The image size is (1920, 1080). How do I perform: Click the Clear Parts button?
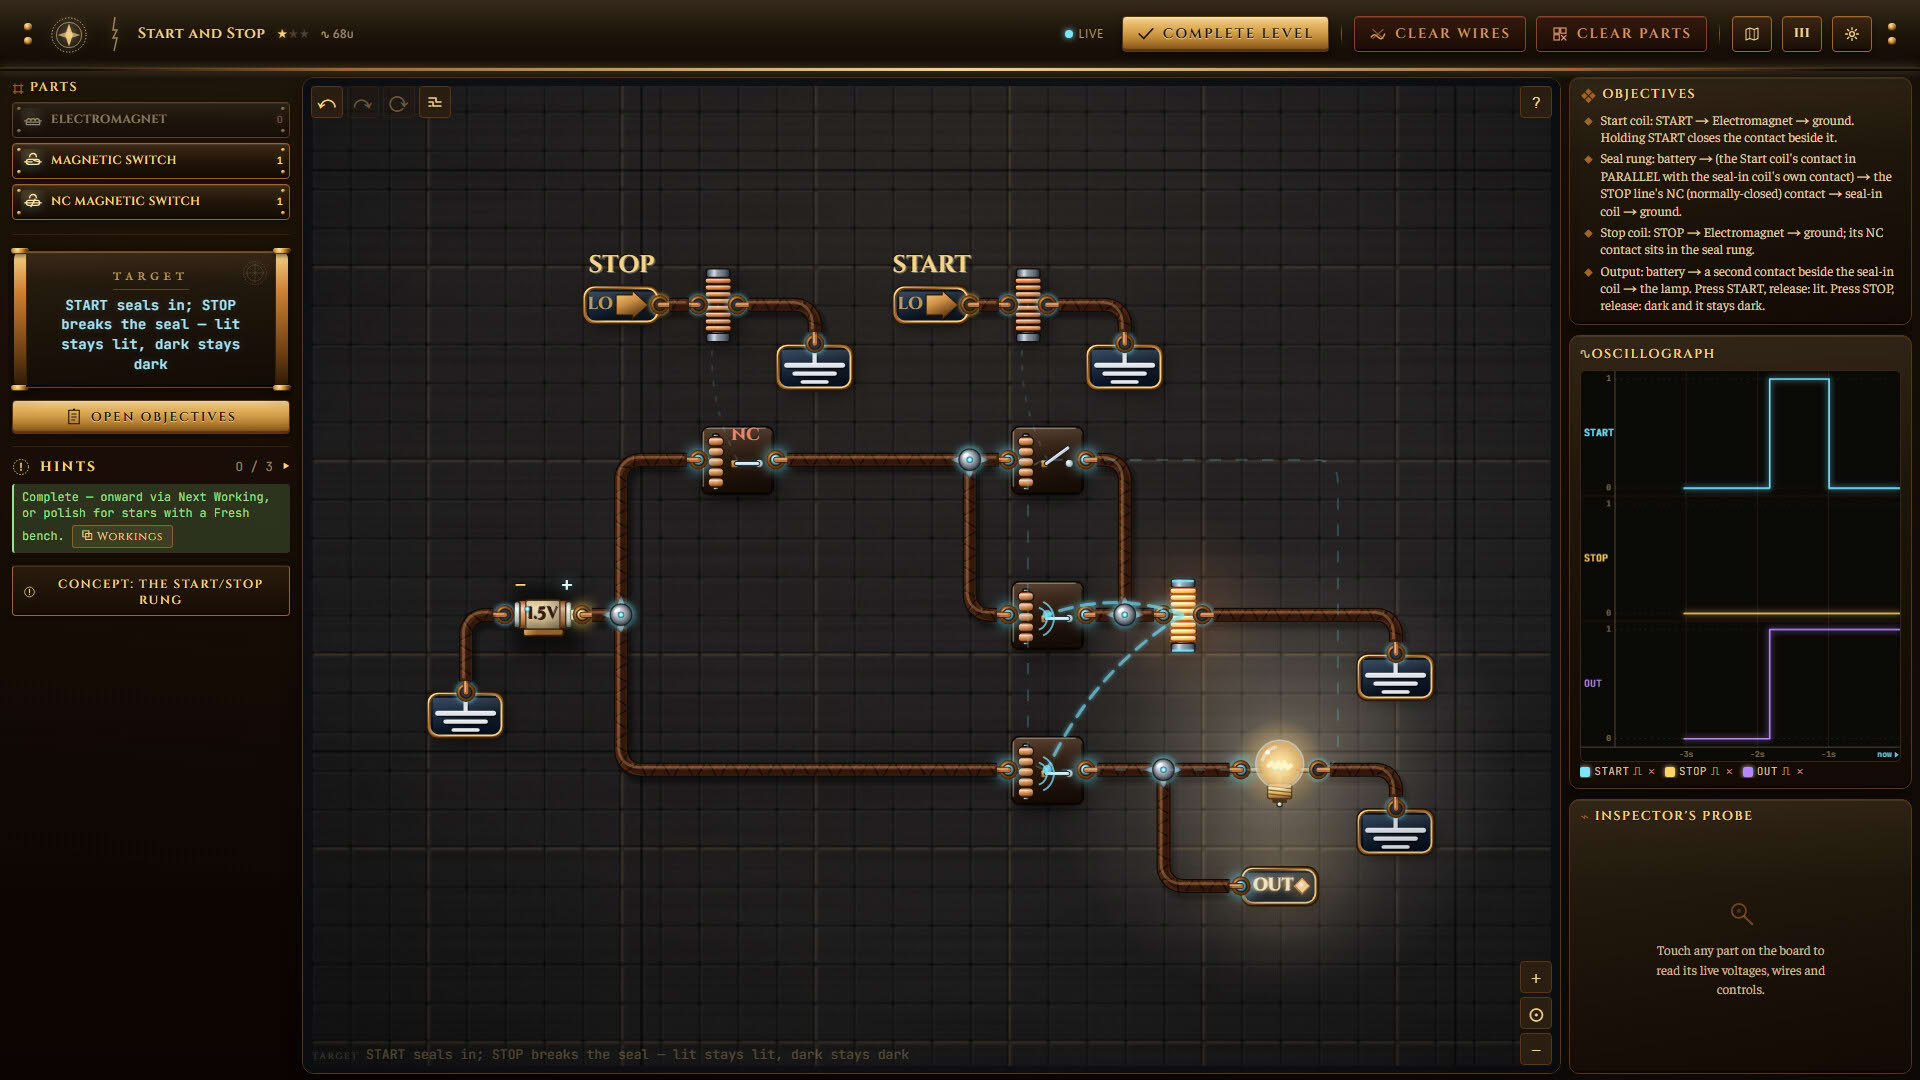click(x=1621, y=34)
